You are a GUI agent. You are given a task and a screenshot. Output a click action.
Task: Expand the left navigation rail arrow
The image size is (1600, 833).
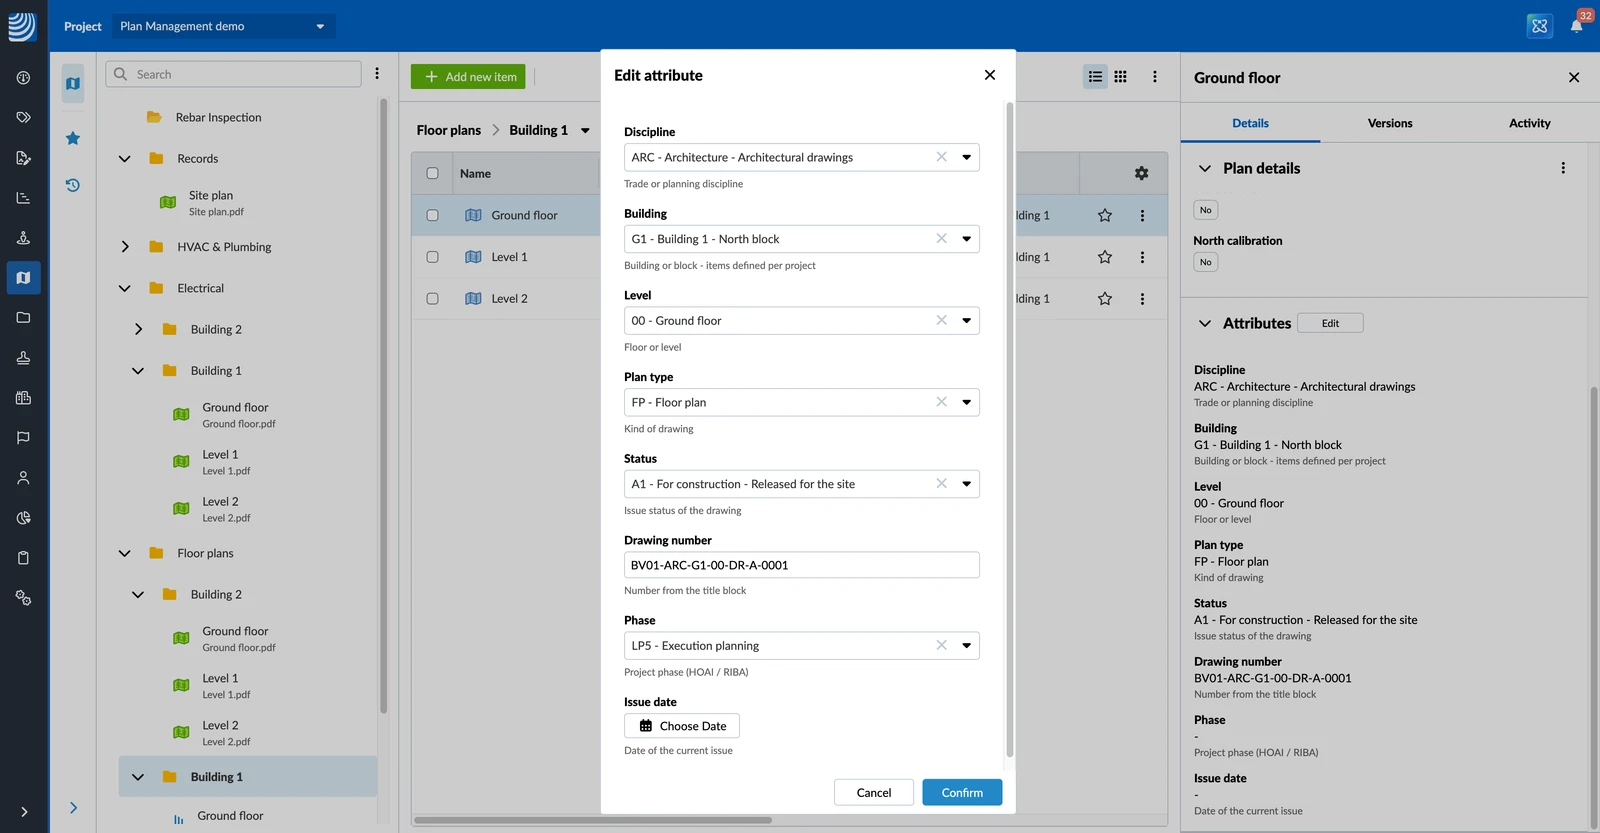click(x=24, y=812)
